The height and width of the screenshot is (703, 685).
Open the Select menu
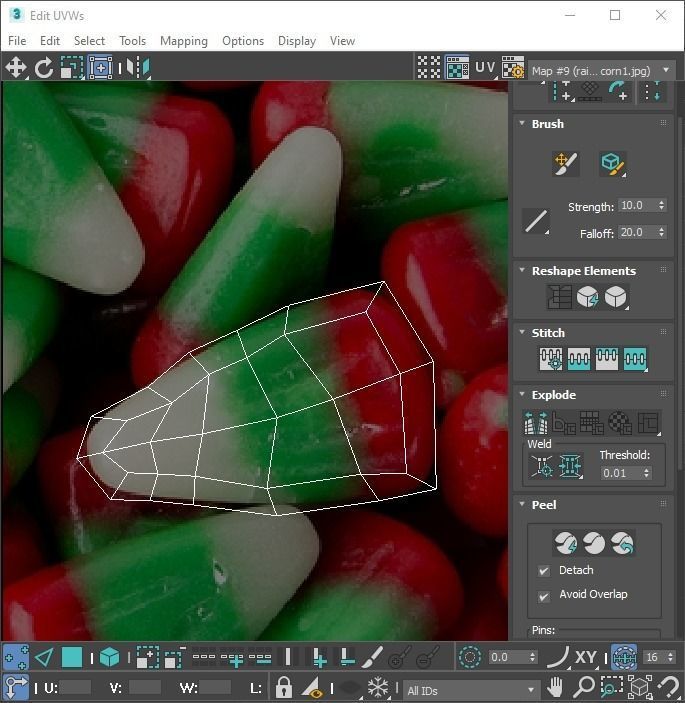[89, 41]
